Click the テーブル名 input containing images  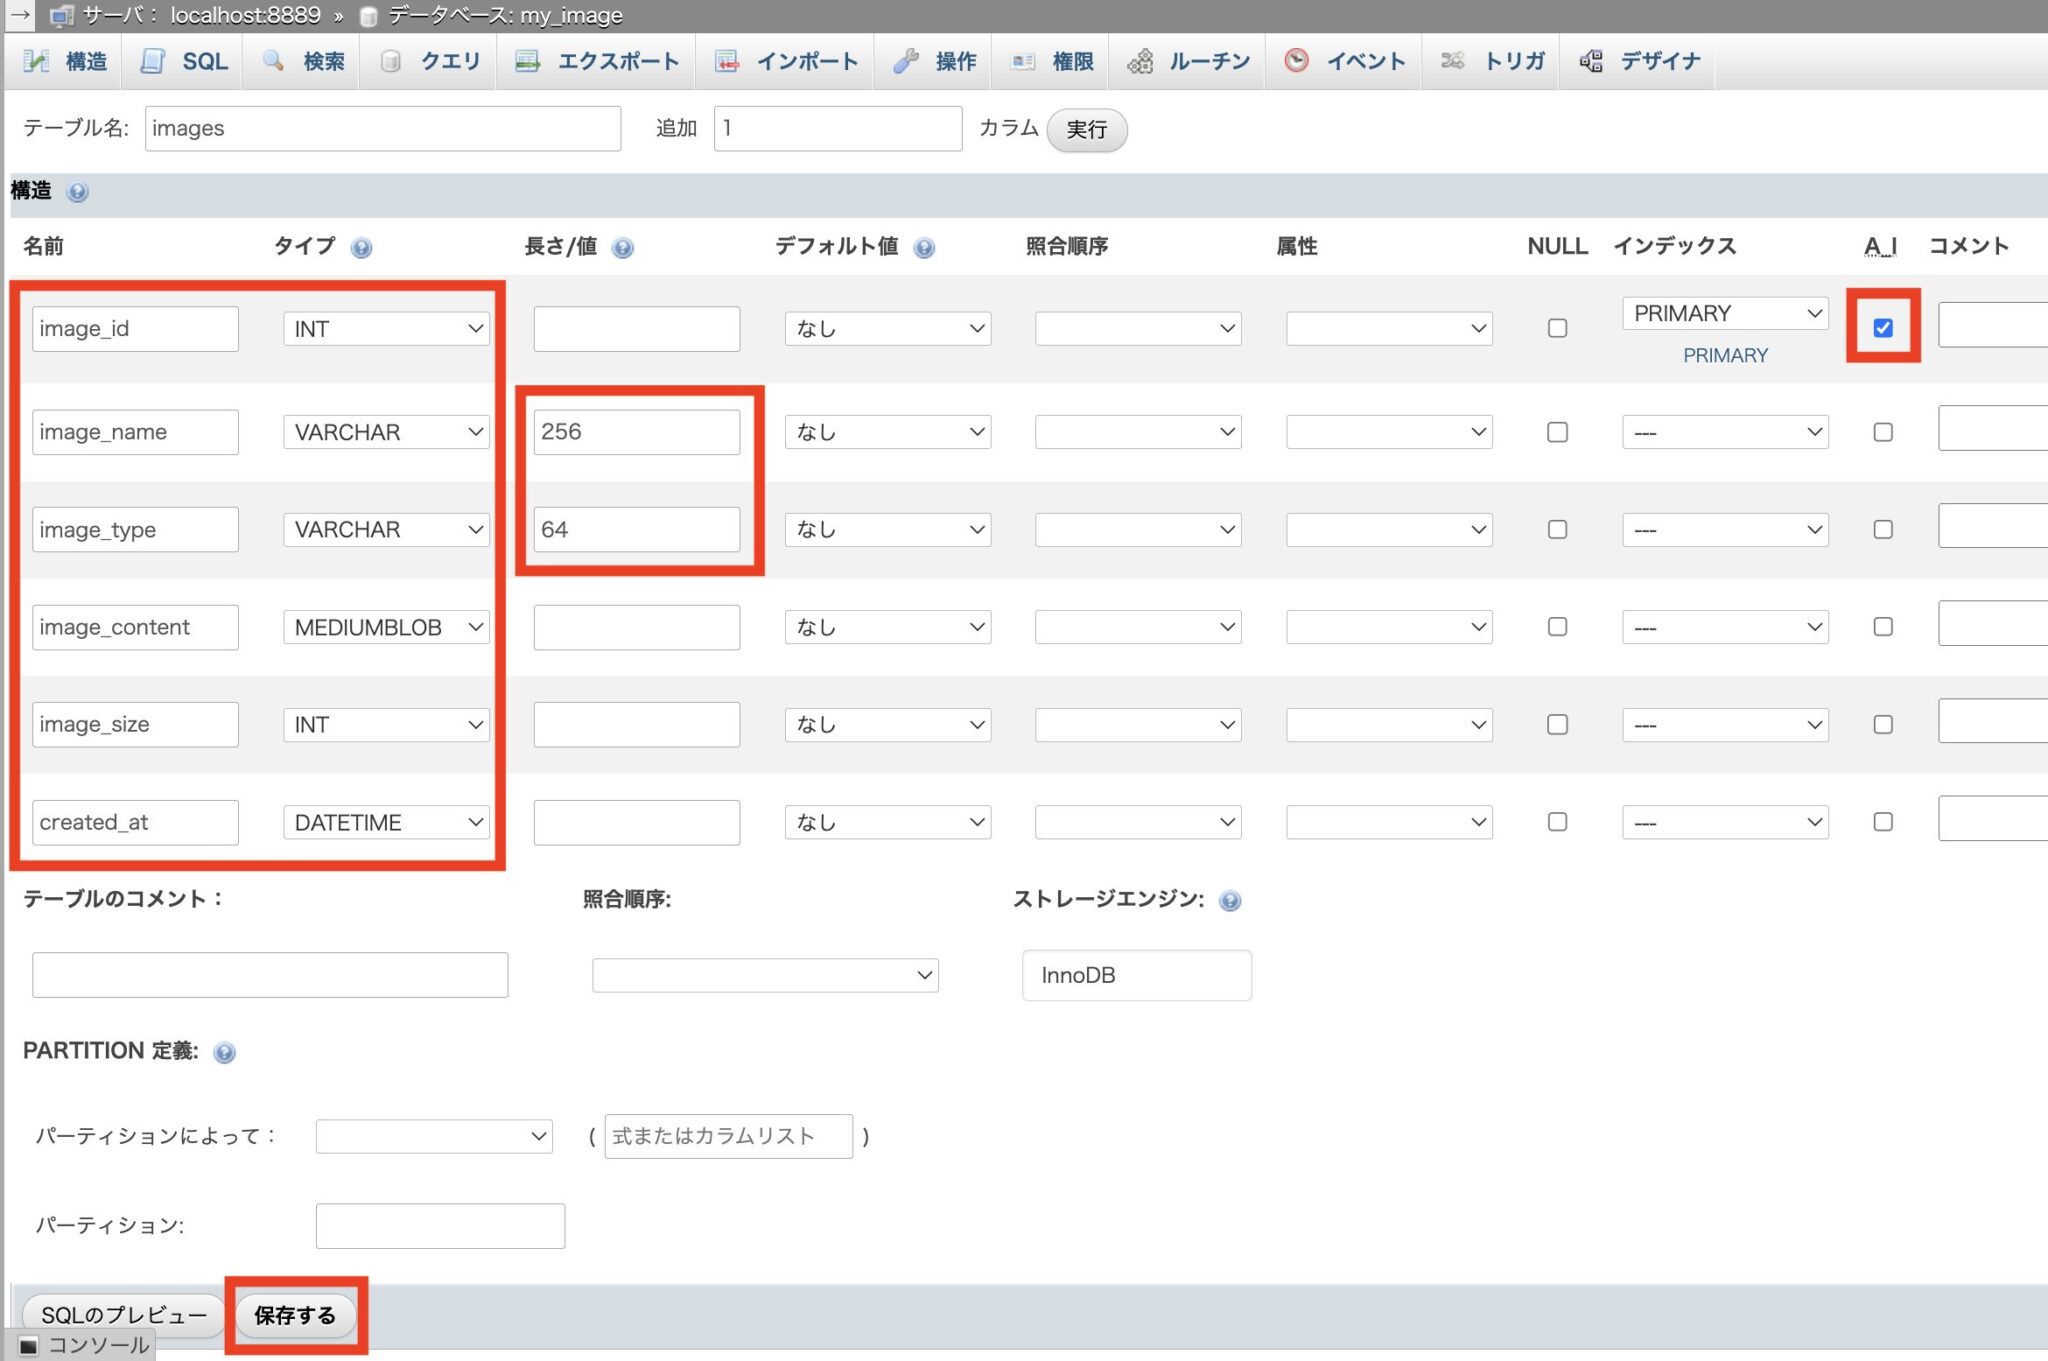click(382, 129)
